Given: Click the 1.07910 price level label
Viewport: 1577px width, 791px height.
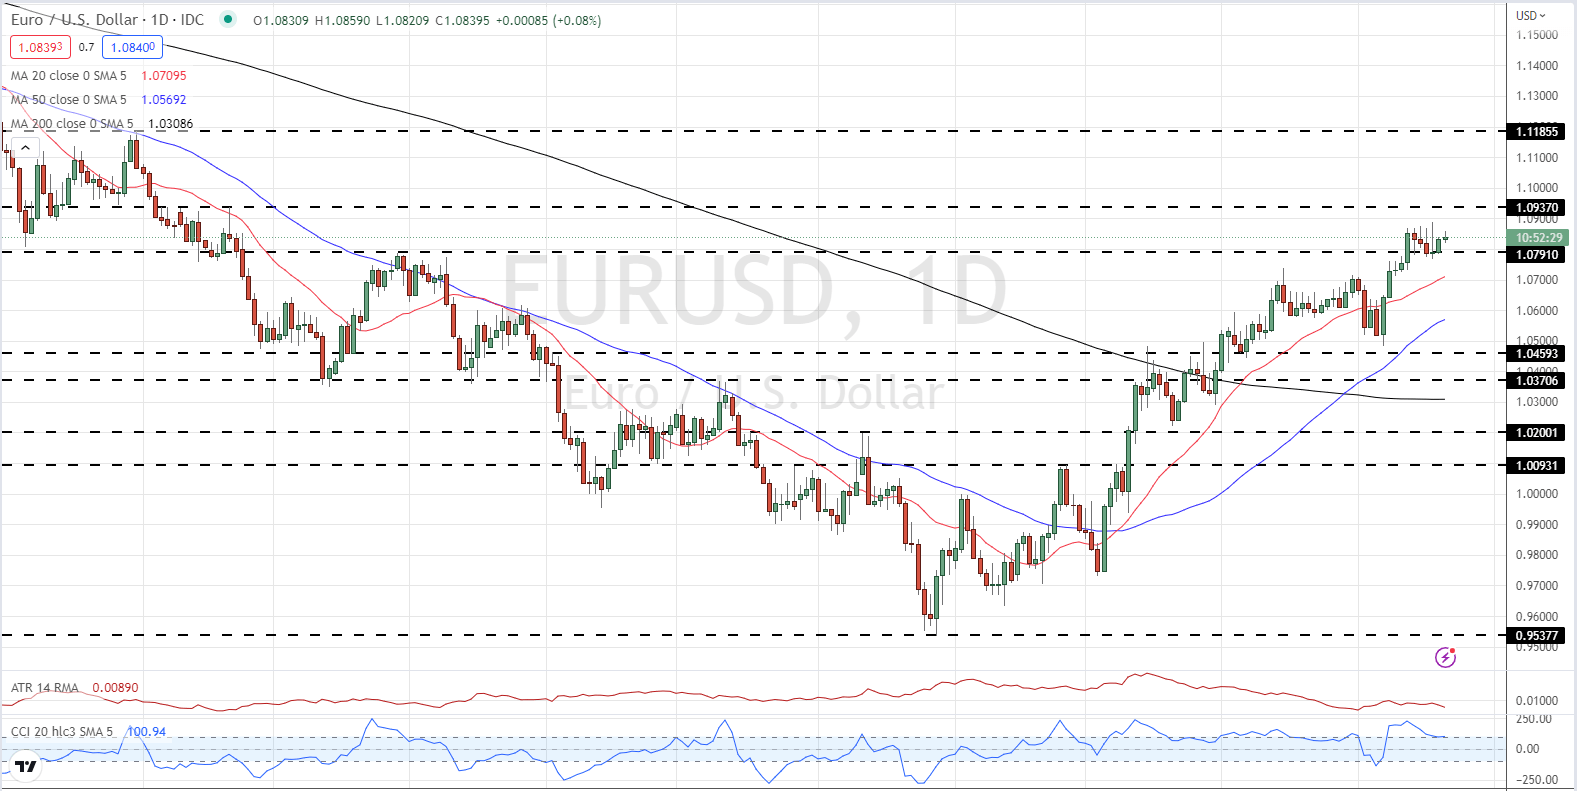Looking at the screenshot, I should pos(1537,254).
